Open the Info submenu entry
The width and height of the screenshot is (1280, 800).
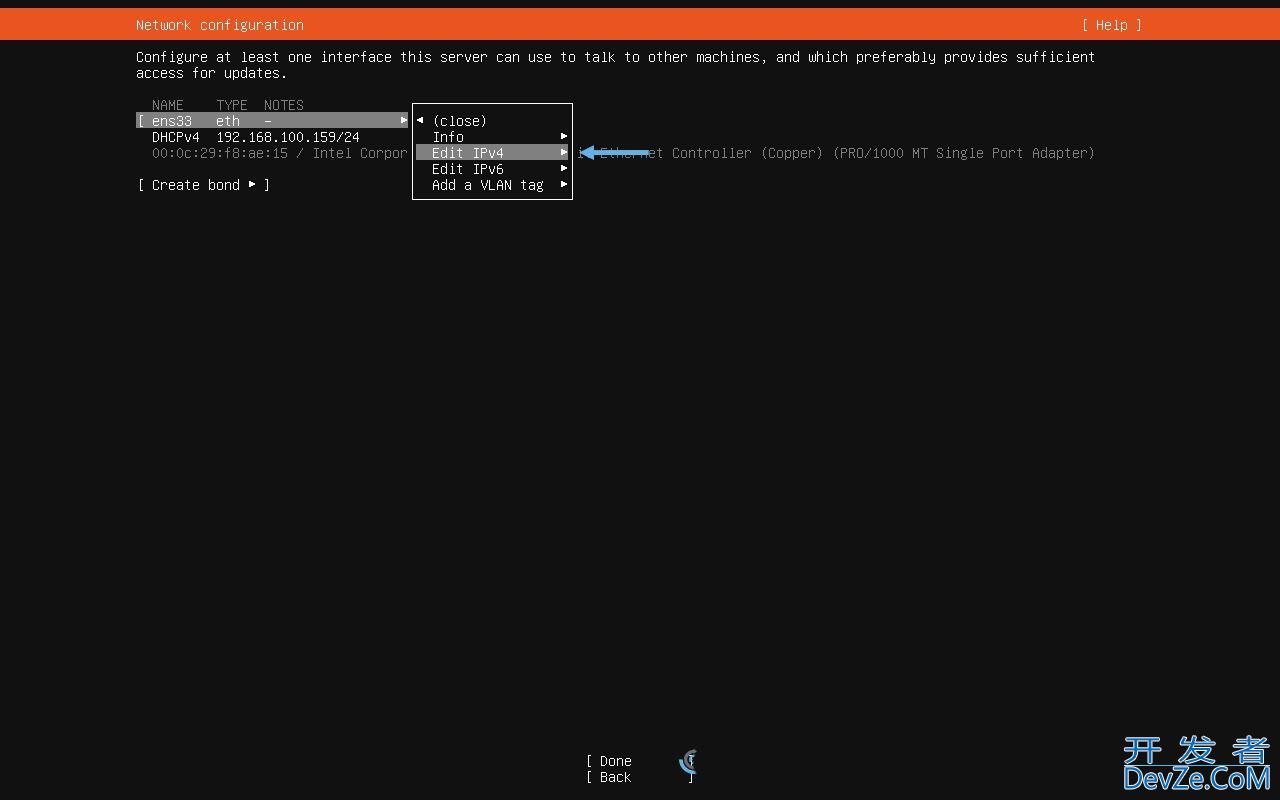point(492,137)
